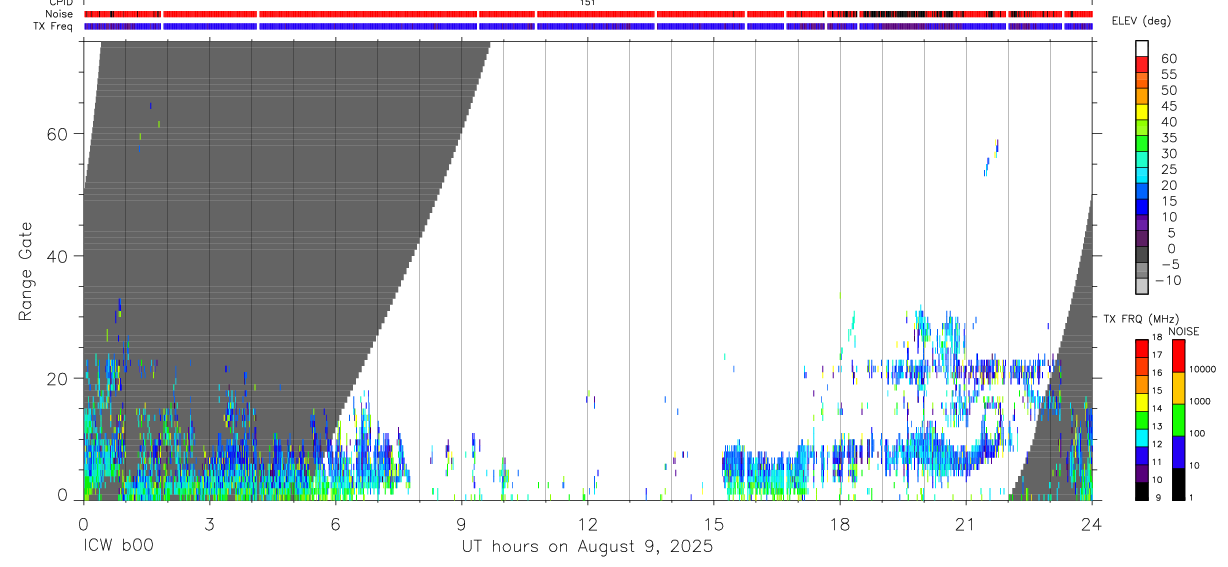Viewport: 1228px width, 567px height.
Task: Click the "TX Freq" row label beside the top strip
Action: [55, 26]
